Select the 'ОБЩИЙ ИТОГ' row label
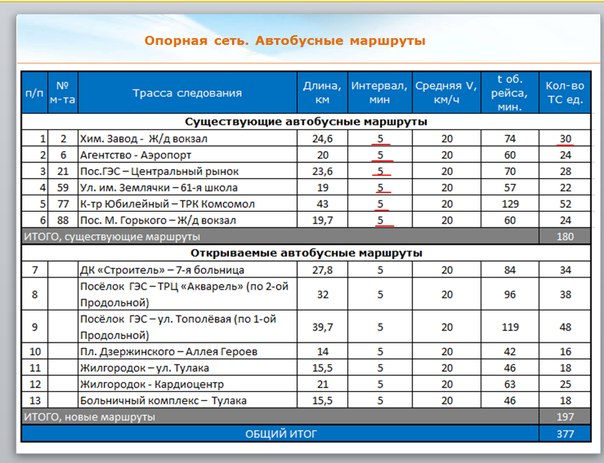604x463 pixels. pos(281,434)
